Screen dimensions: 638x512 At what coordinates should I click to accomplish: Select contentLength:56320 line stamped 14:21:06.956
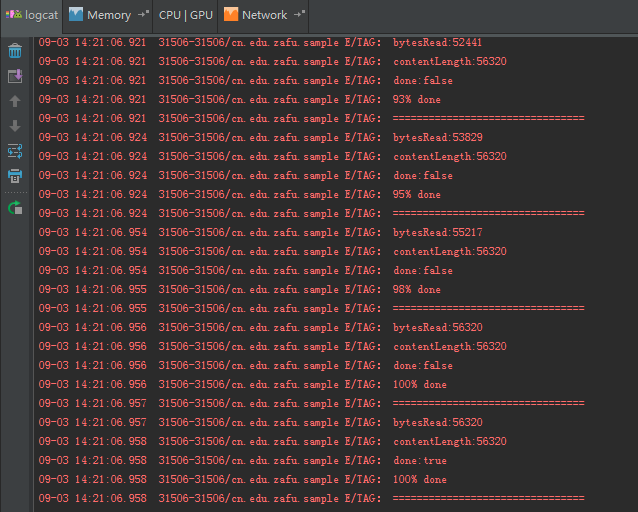[273, 346]
